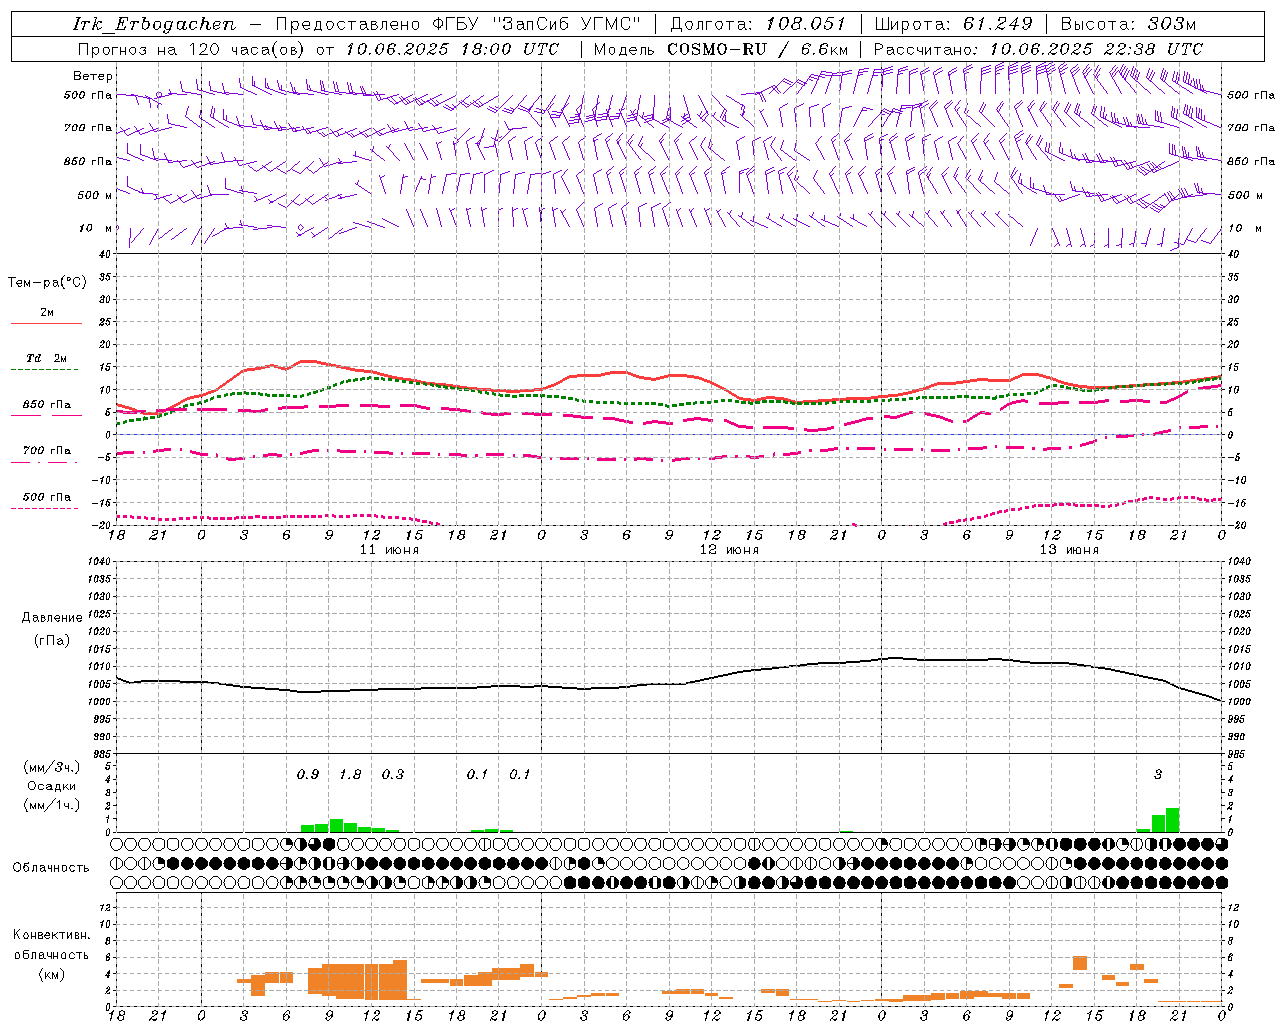Select left-side 700 гПа wind level label
This screenshot has width=1280, height=1024.
(88, 128)
